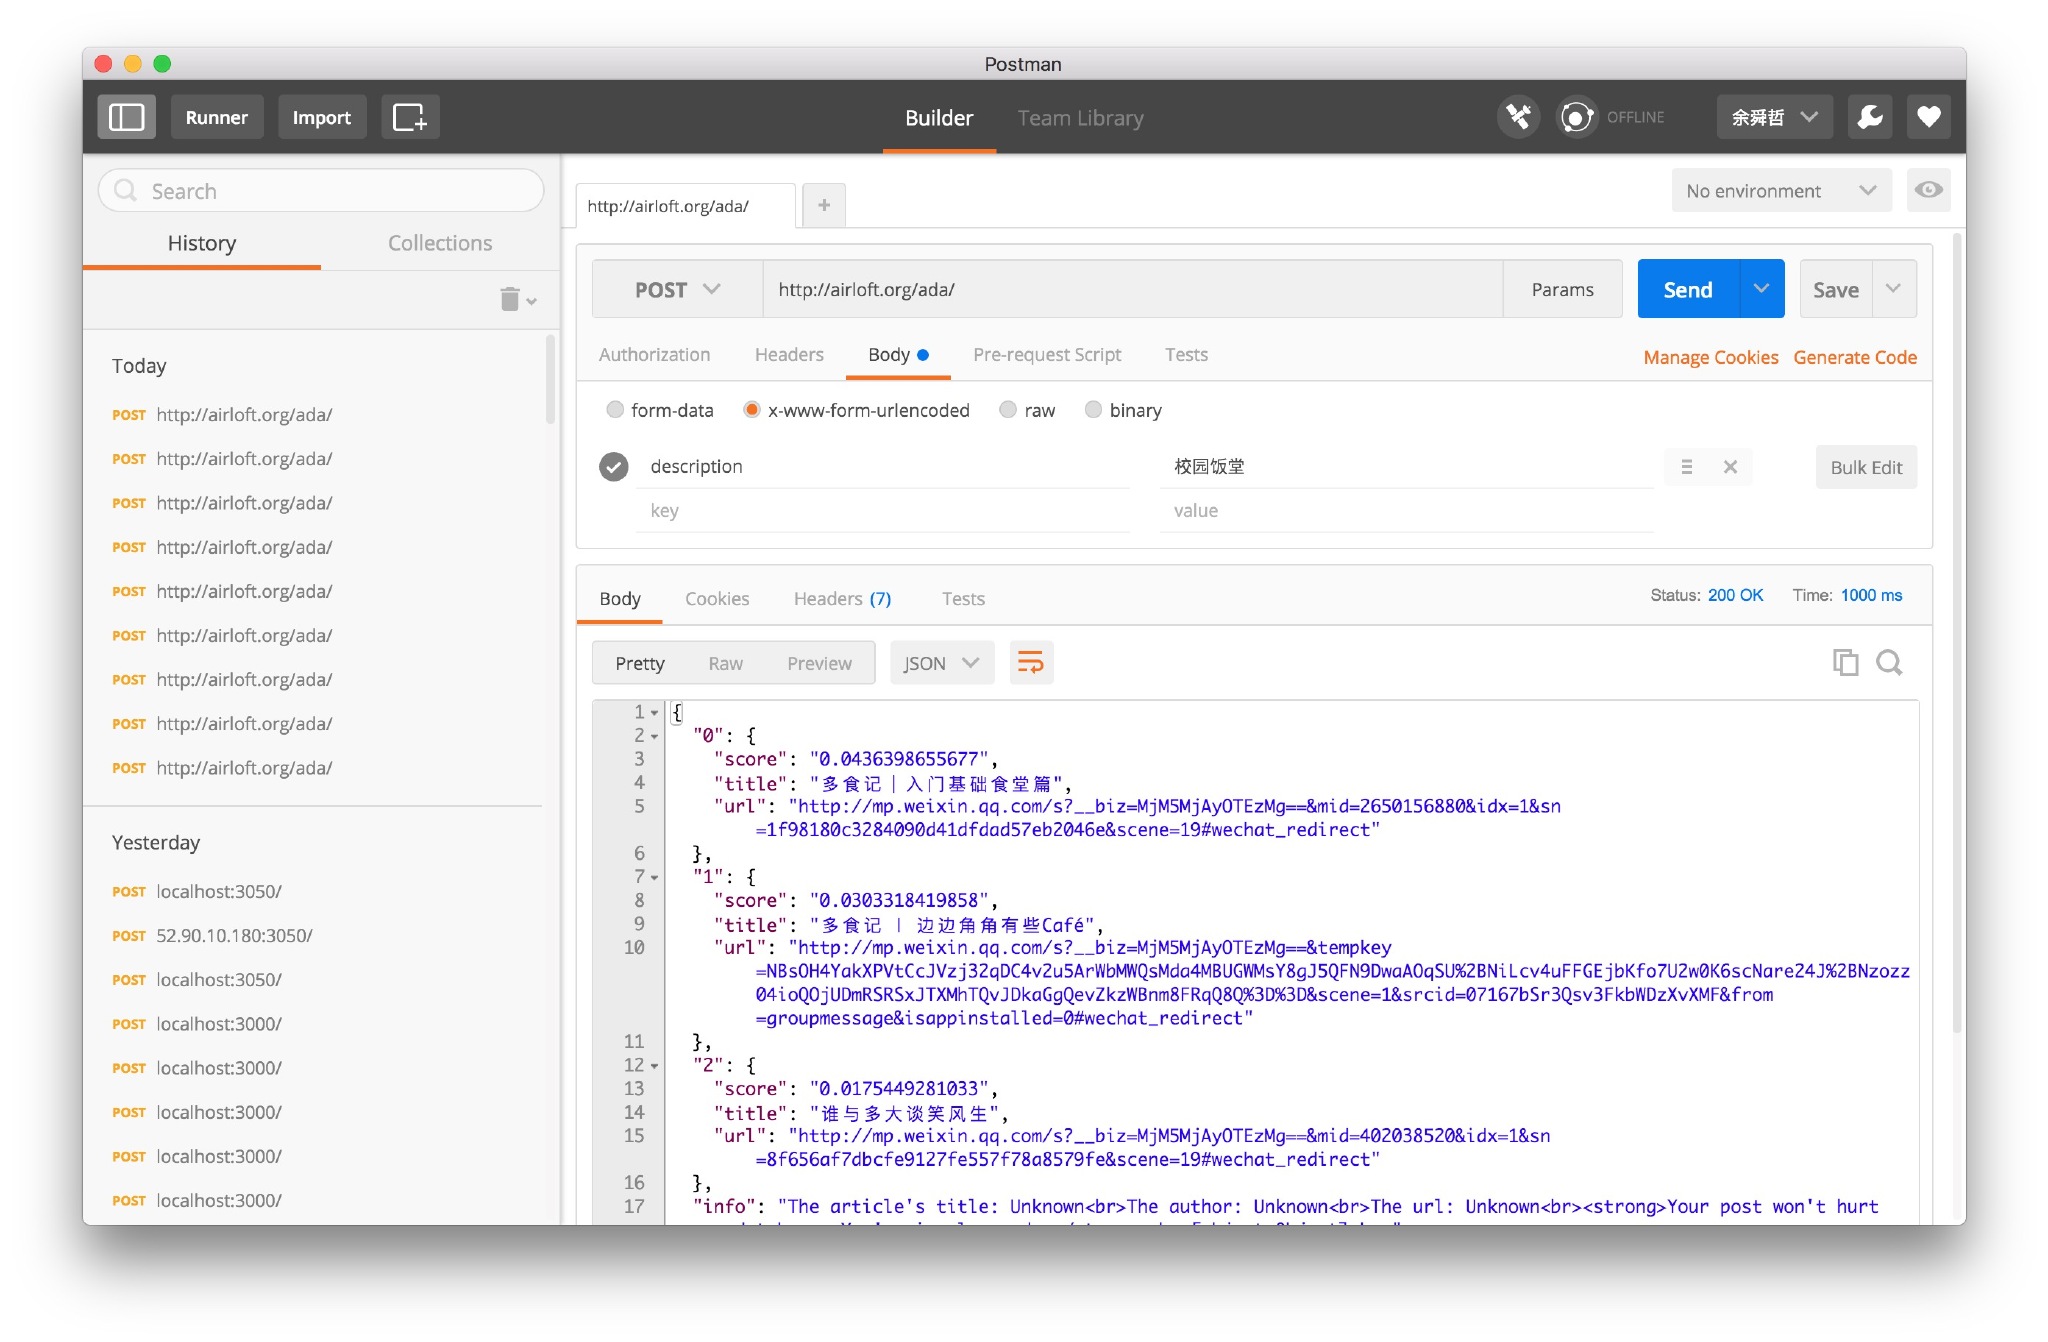The height and width of the screenshot is (1342, 2048).
Task: Toggle the environment quick look eye
Action: [1928, 190]
